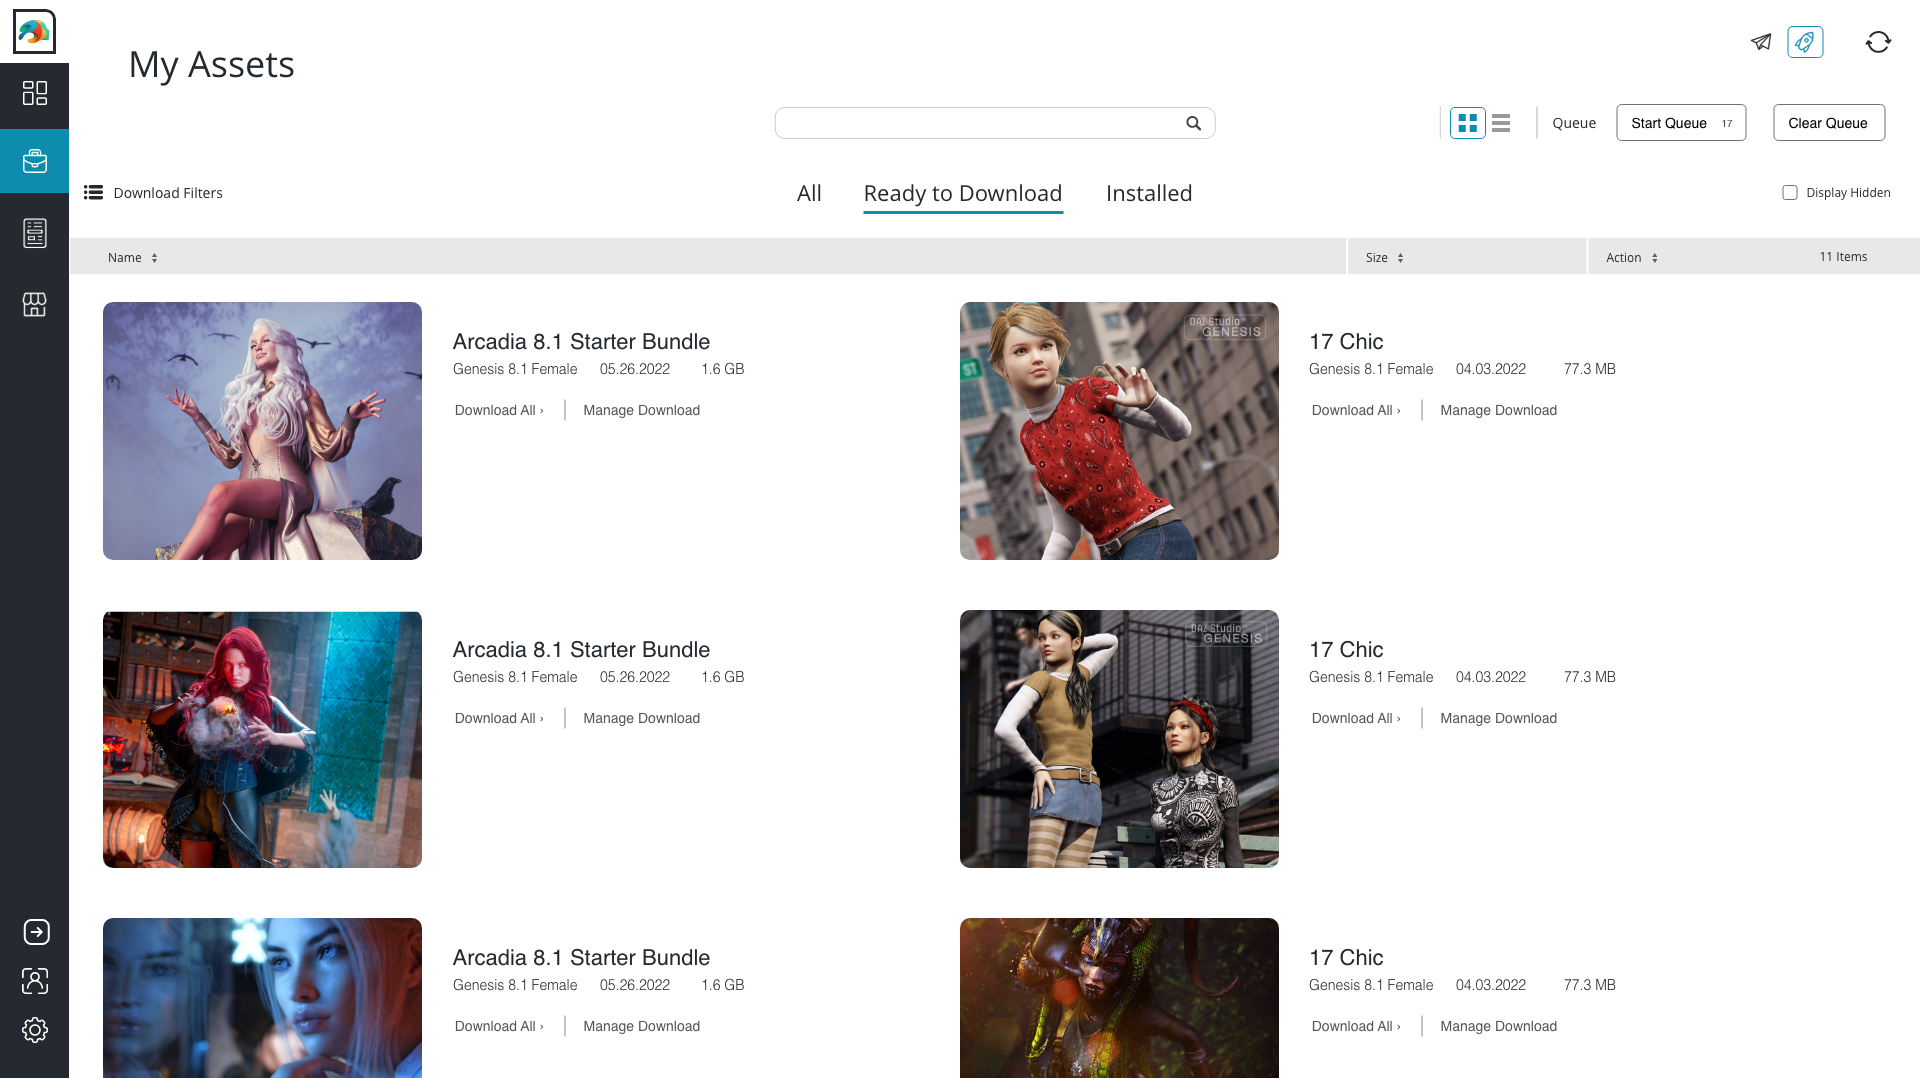The height and width of the screenshot is (1078, 1920).
Task: Click the 11 Items count label
Action: pos(1843,257)
